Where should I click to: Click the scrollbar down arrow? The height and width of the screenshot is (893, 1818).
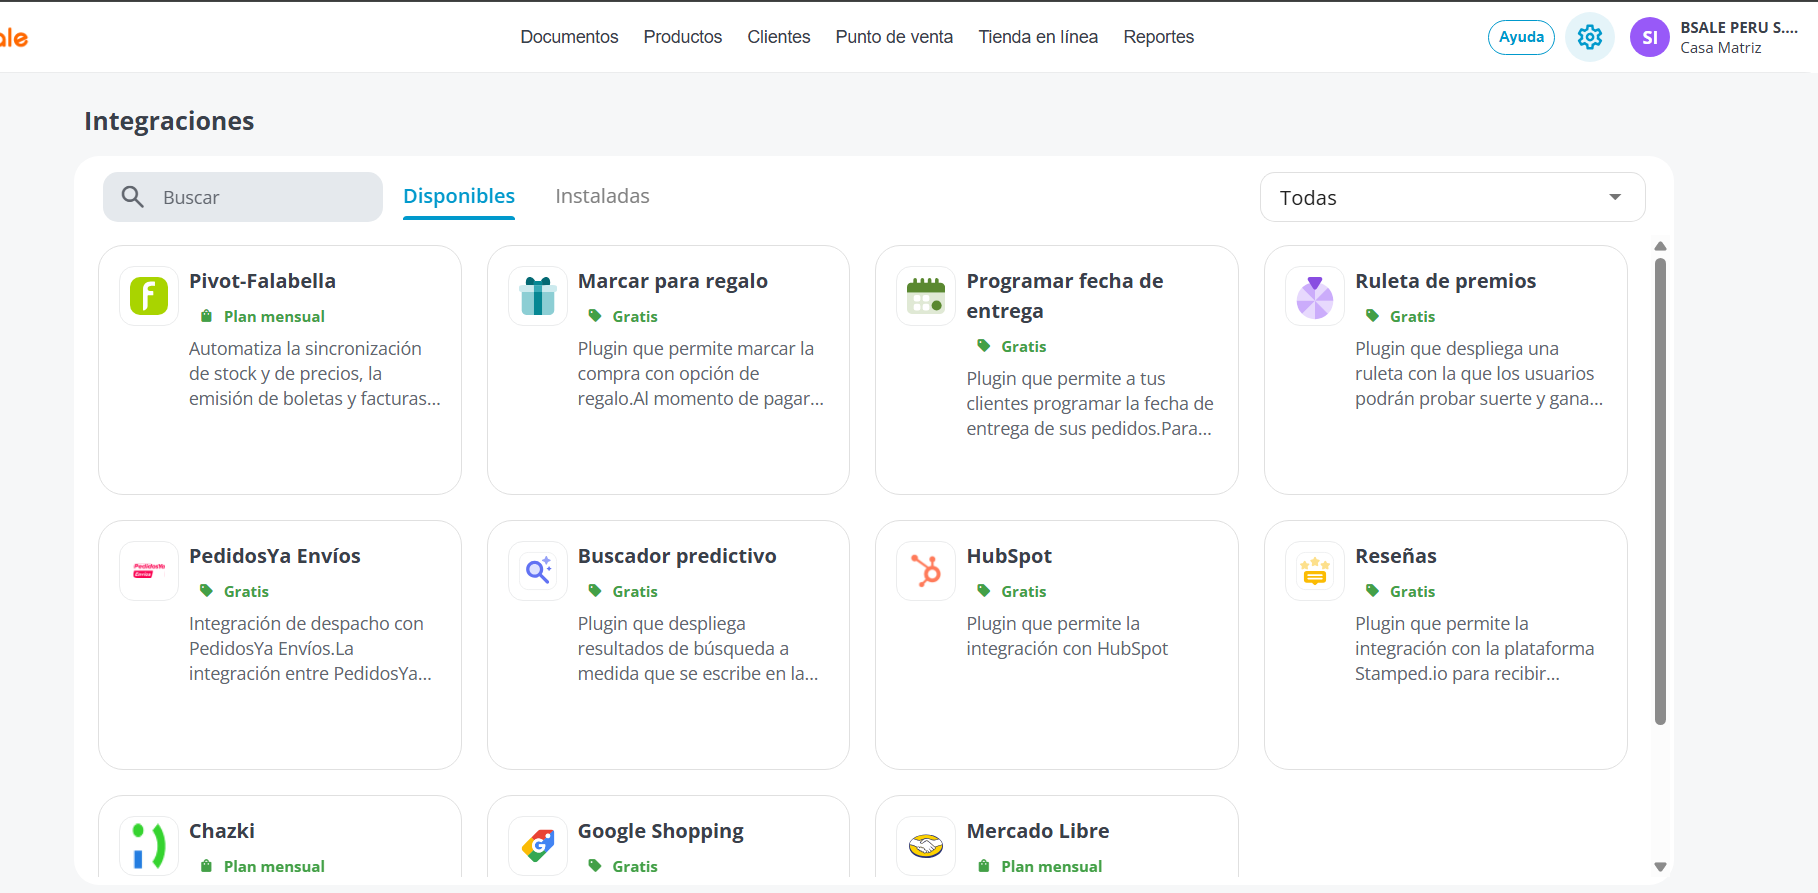1660,867
